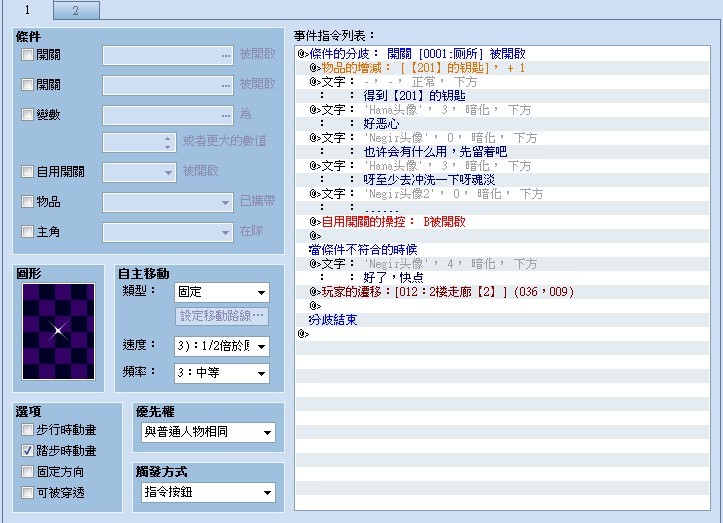Select the line 也许会有什么用，先留着吧
This screenshot has height=523, width=723.
tap(503, 152)
